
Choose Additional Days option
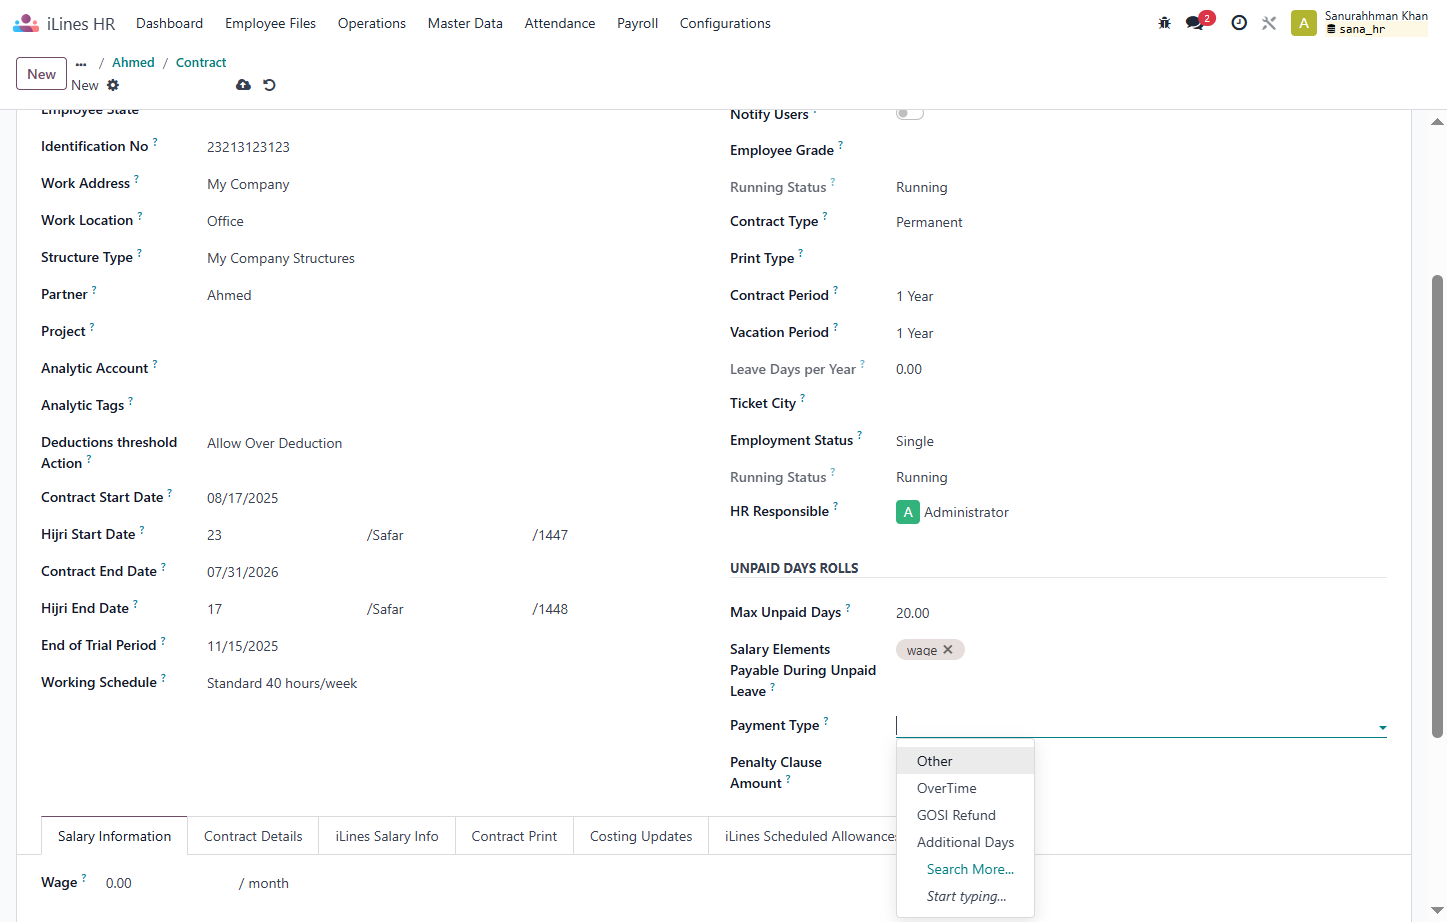click(965, 842)
